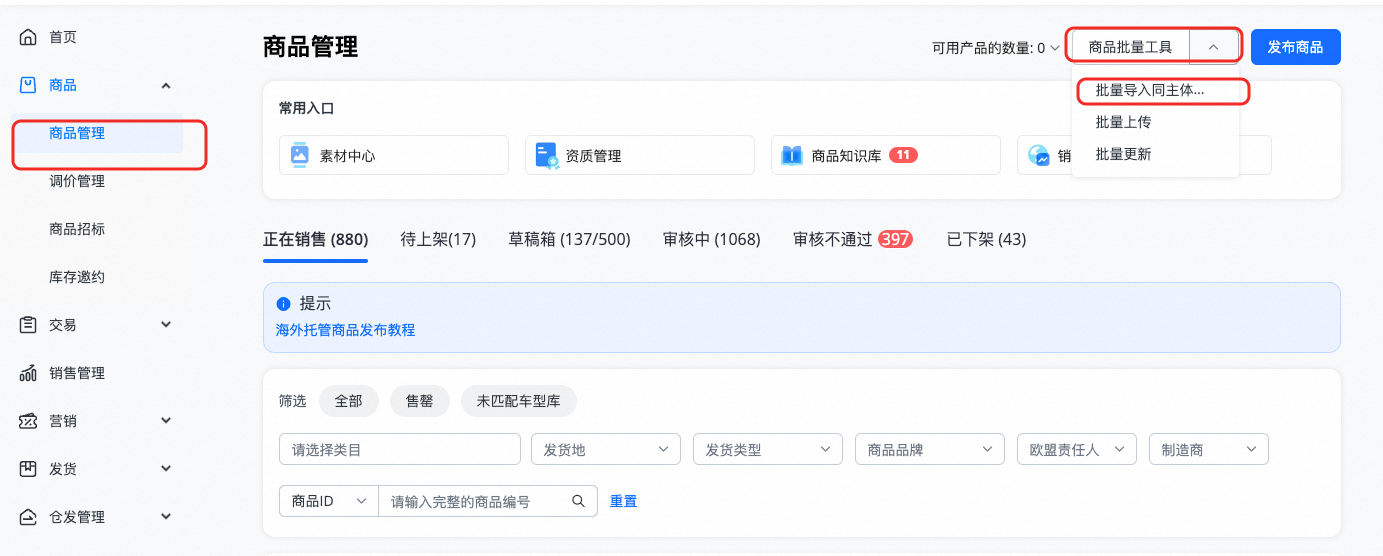
Task: Click the 营销 coupon icon in sidebar
Action: click(x=28, y=421)
